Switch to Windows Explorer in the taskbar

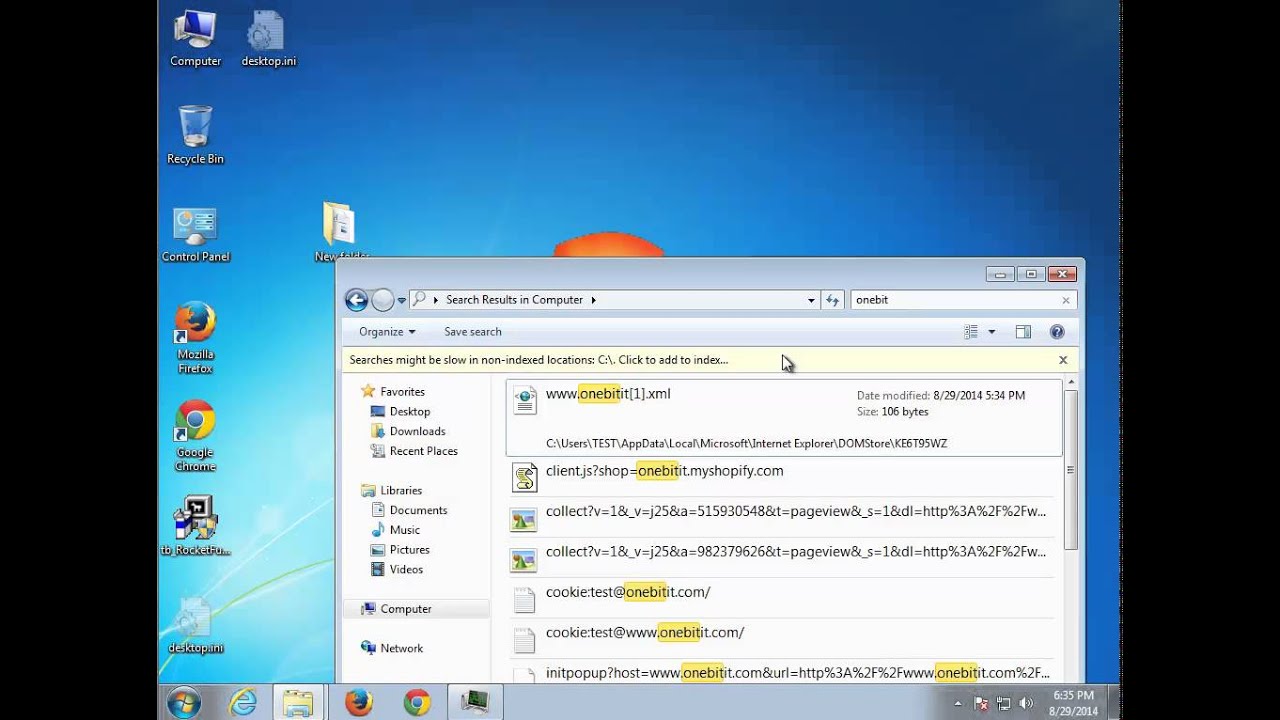point(297,703)
